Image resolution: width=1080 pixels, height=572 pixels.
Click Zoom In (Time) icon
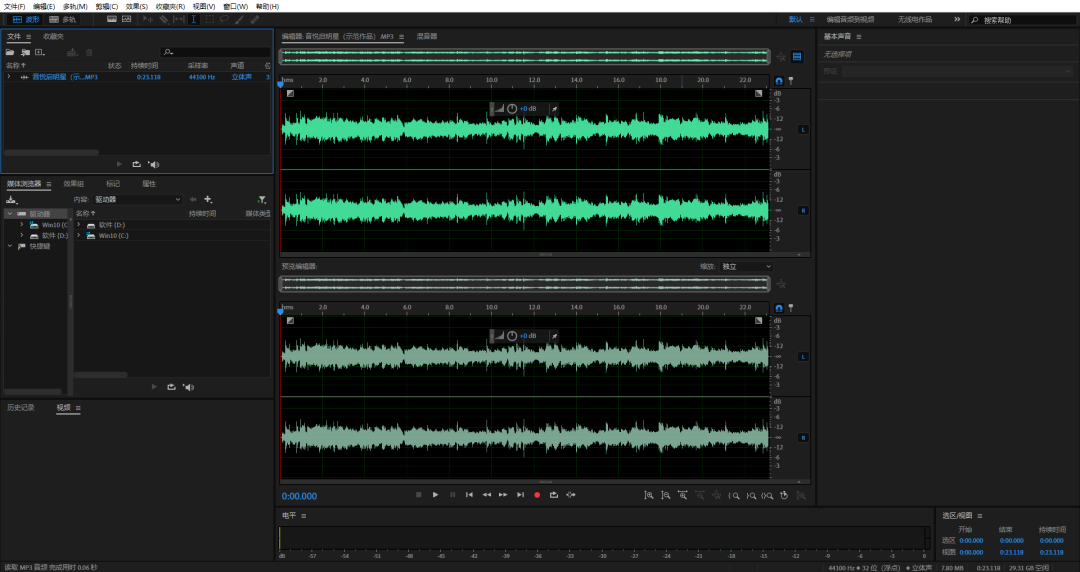[x=683, y=496]
